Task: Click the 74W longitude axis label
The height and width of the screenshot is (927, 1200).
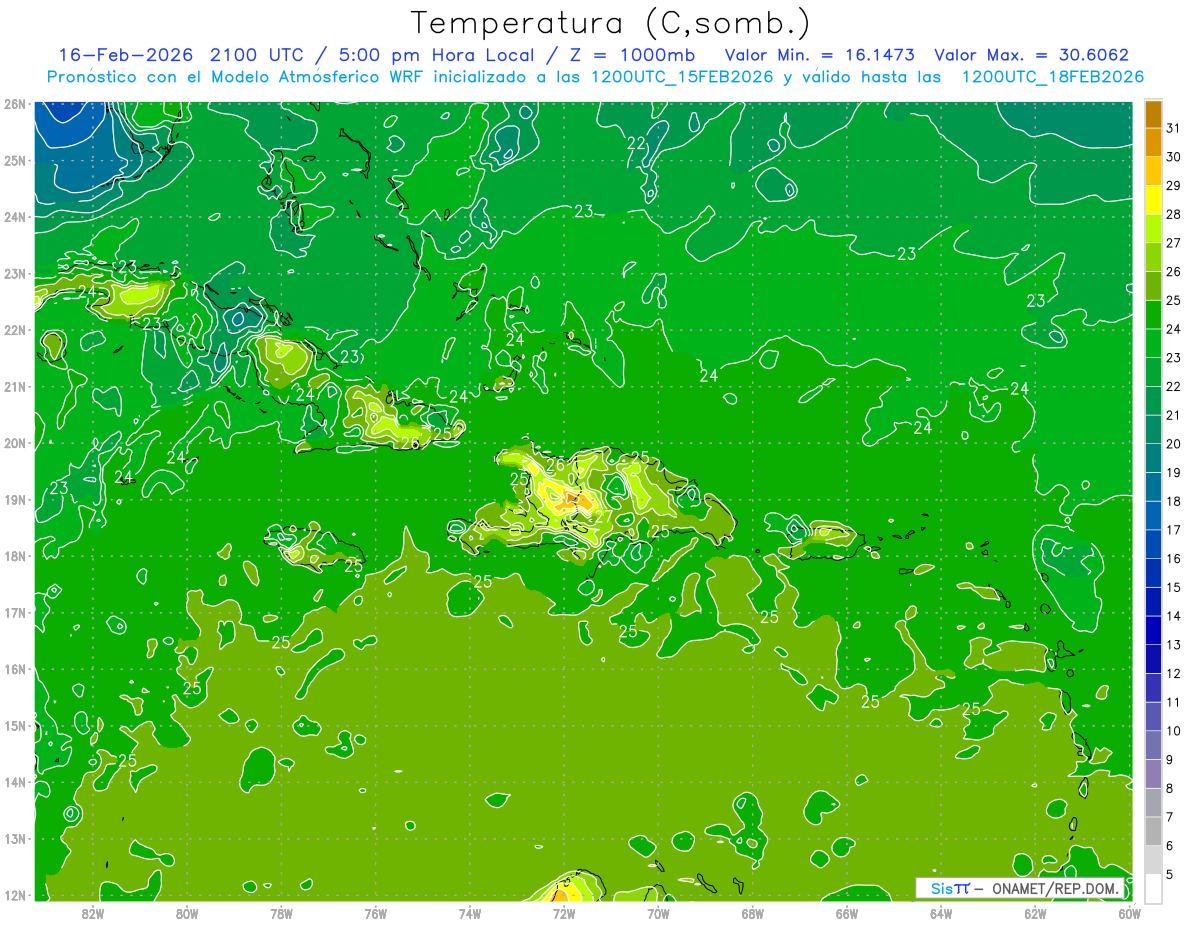Action: tap(469, 913)
